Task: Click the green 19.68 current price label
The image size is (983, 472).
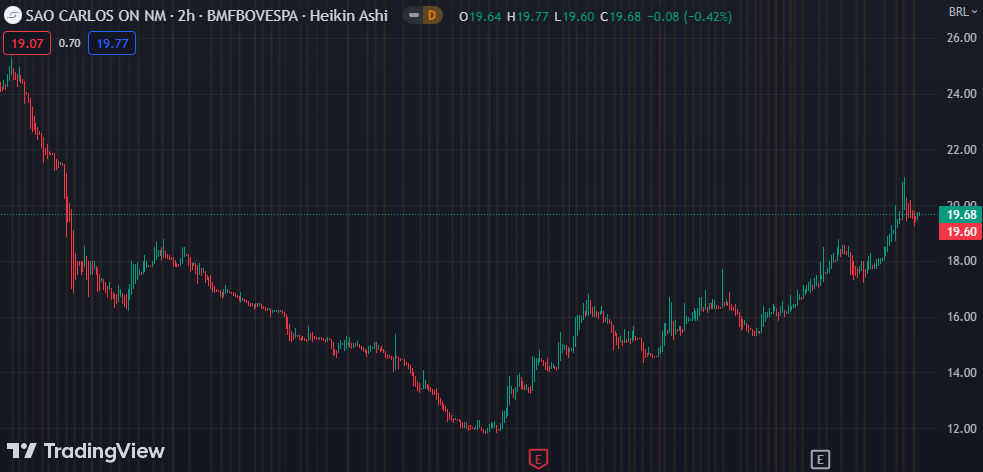Action: pos(961,215)
